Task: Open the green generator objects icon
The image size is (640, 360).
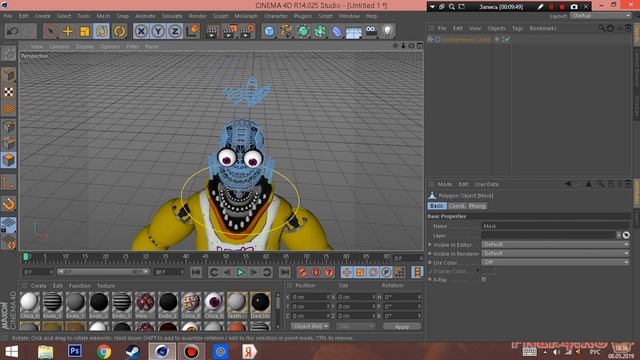Action: (x=303, y=31)
